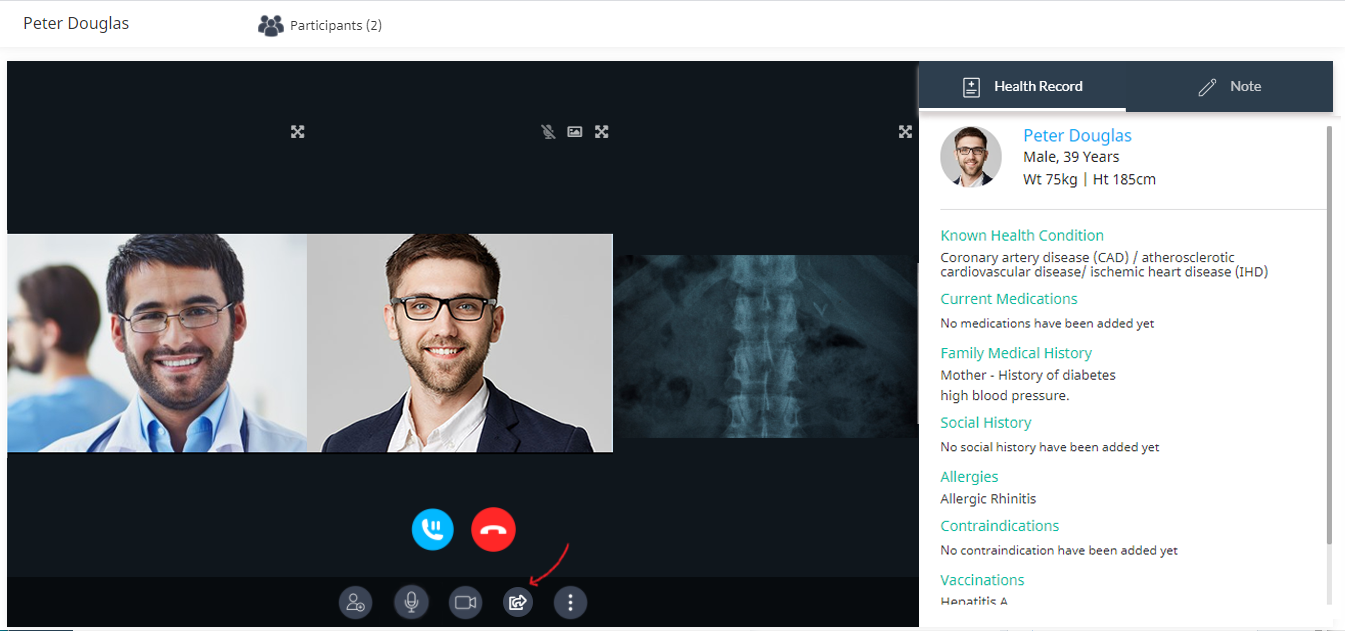Click the health record clipboard icon
Viewport: 1345px width, 631px height.
coord(971,87)
